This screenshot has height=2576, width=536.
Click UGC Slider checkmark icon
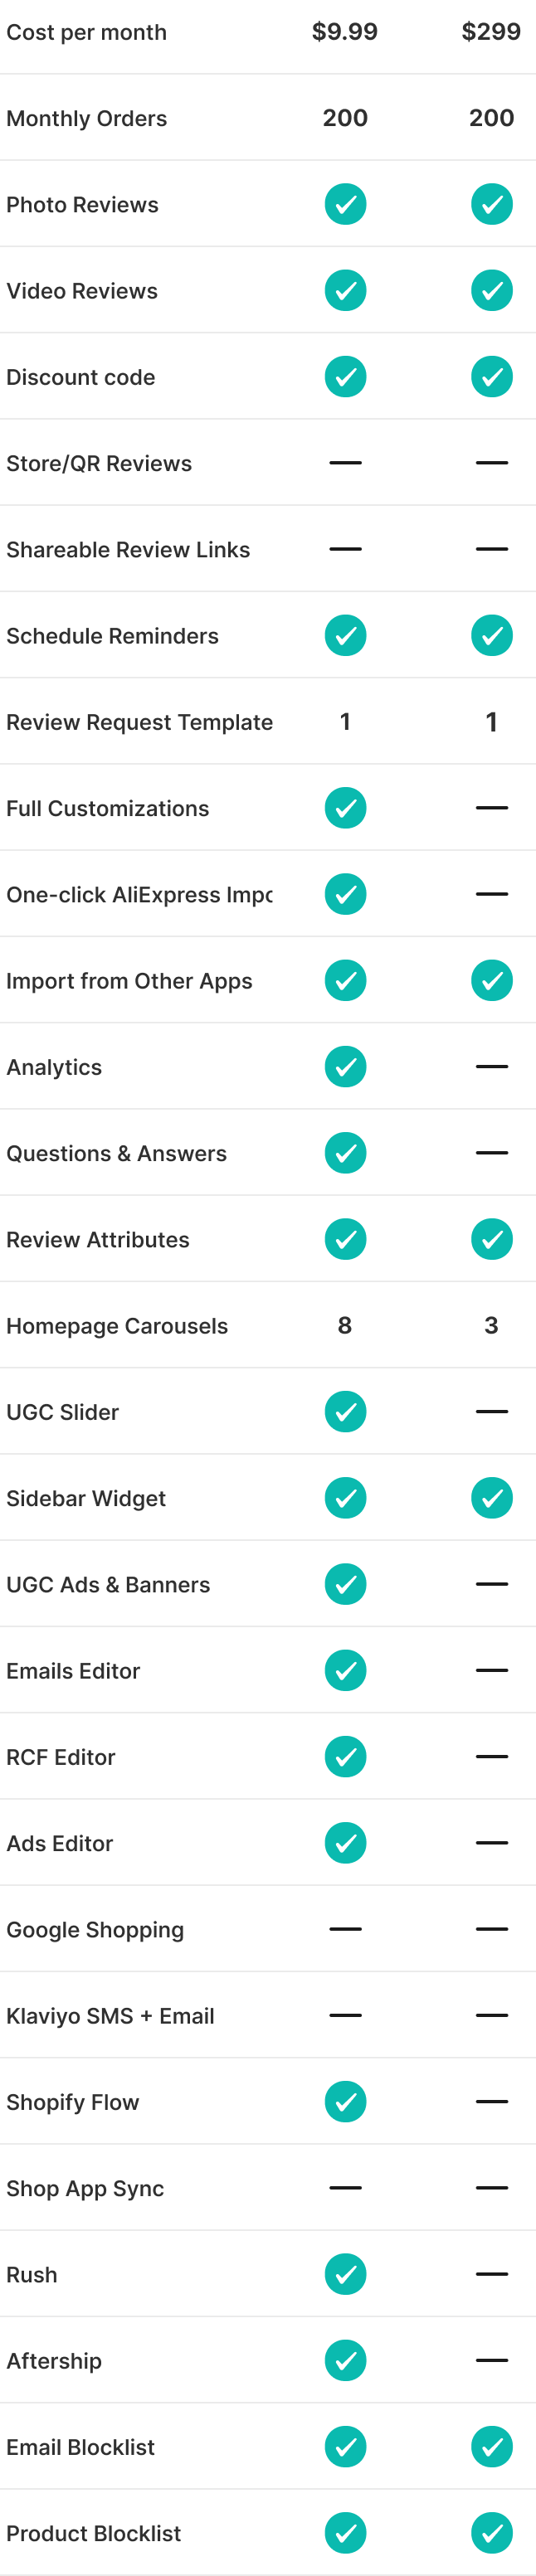345,1412
